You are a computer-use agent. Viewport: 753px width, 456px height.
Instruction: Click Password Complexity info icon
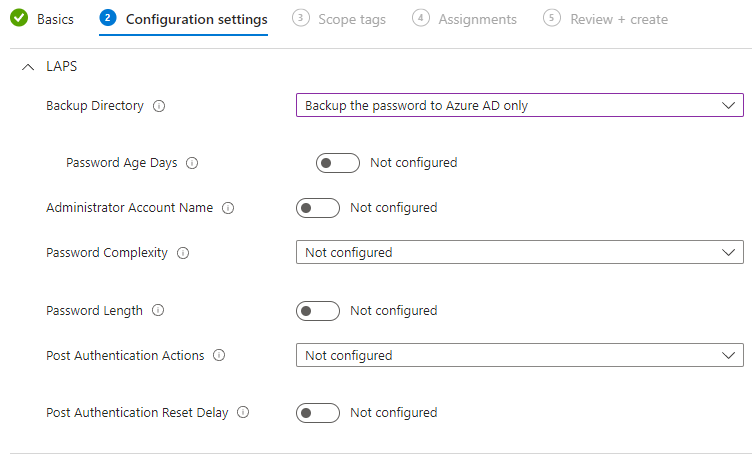(x=183, y=253)
